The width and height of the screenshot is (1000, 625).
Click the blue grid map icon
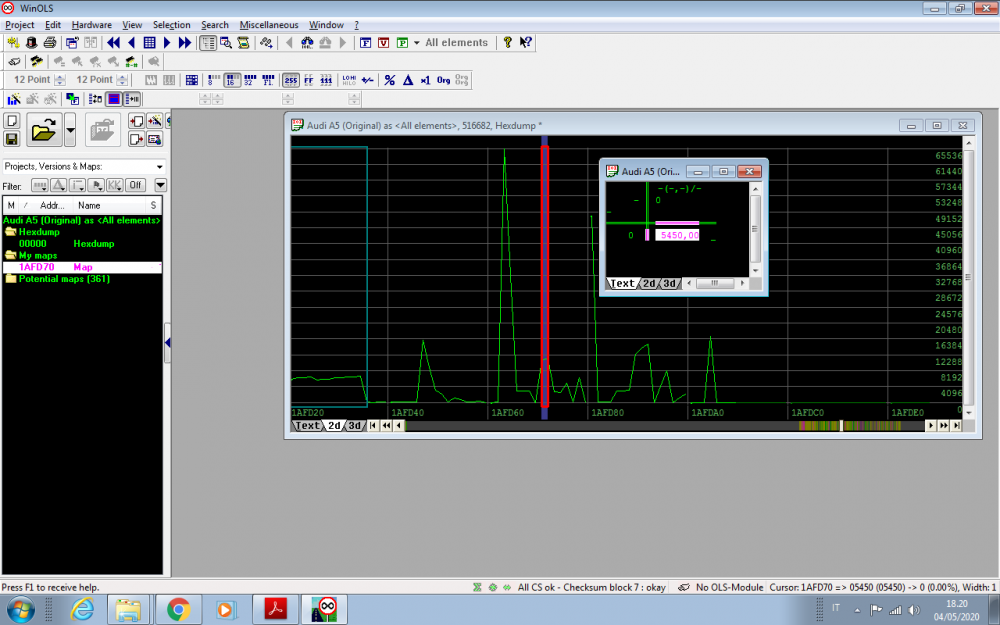tap(149, 43)
